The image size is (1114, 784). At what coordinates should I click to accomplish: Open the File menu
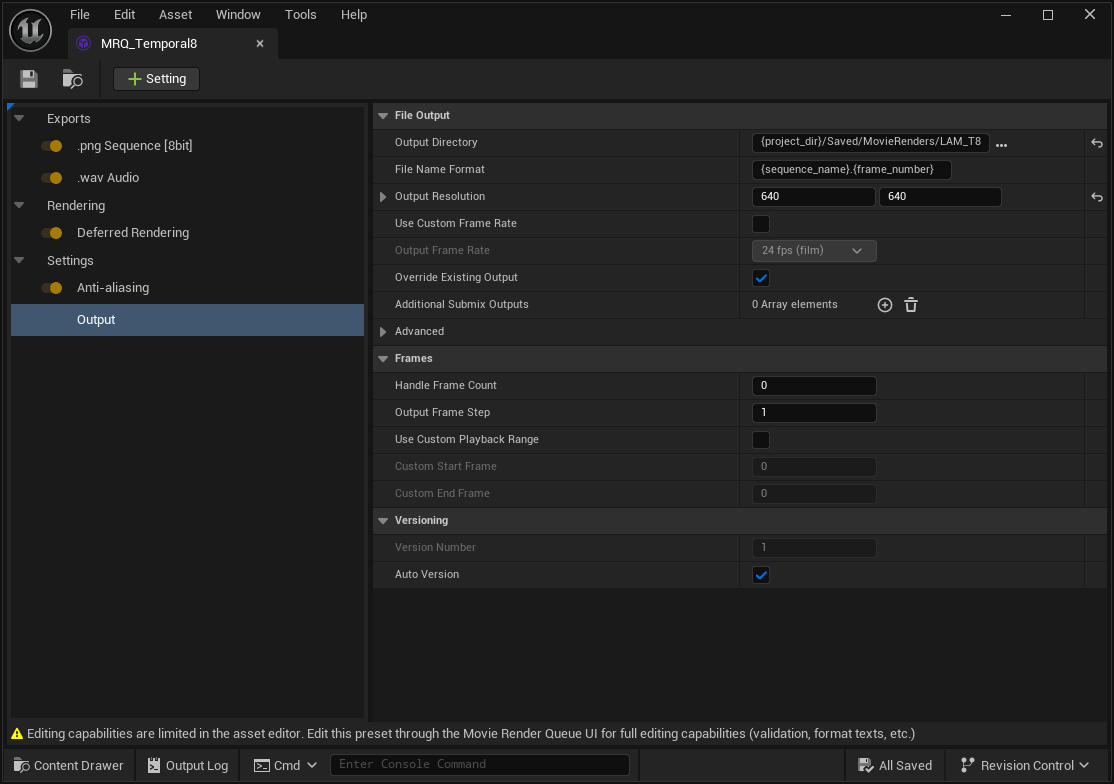[80, 14]
